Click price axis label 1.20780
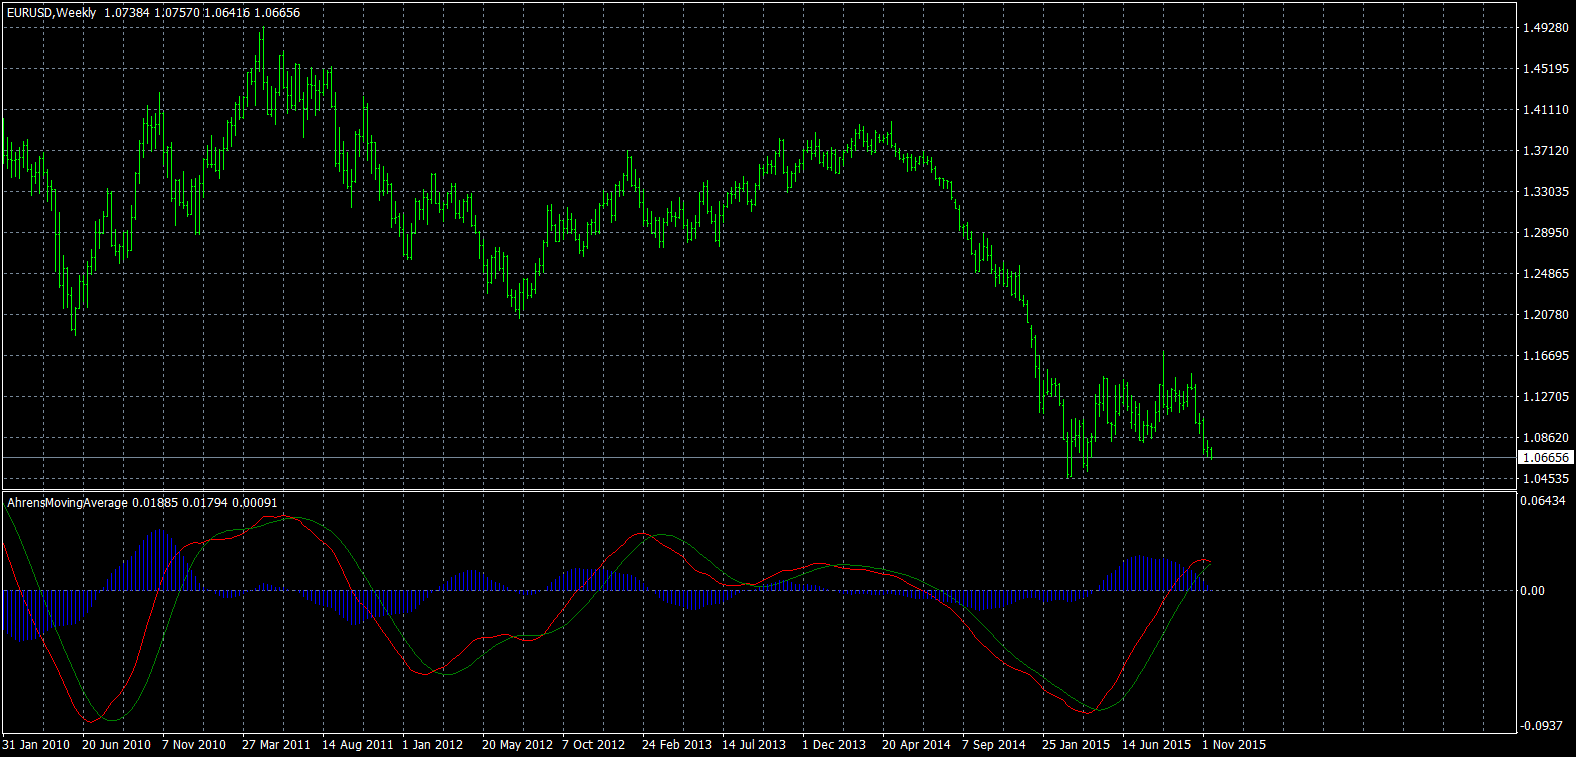Image resolution: width=1576 pixels, height=757 pixels. 1545,315
